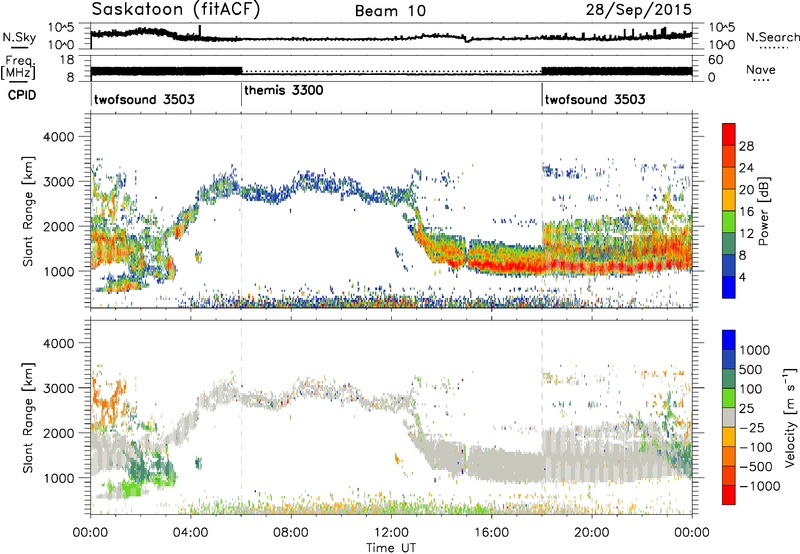Image resolution: width=800 pixels, height=554 pixels.
Task: Click the date '28/Sep/2015'
Action: (x=638, y=9)
